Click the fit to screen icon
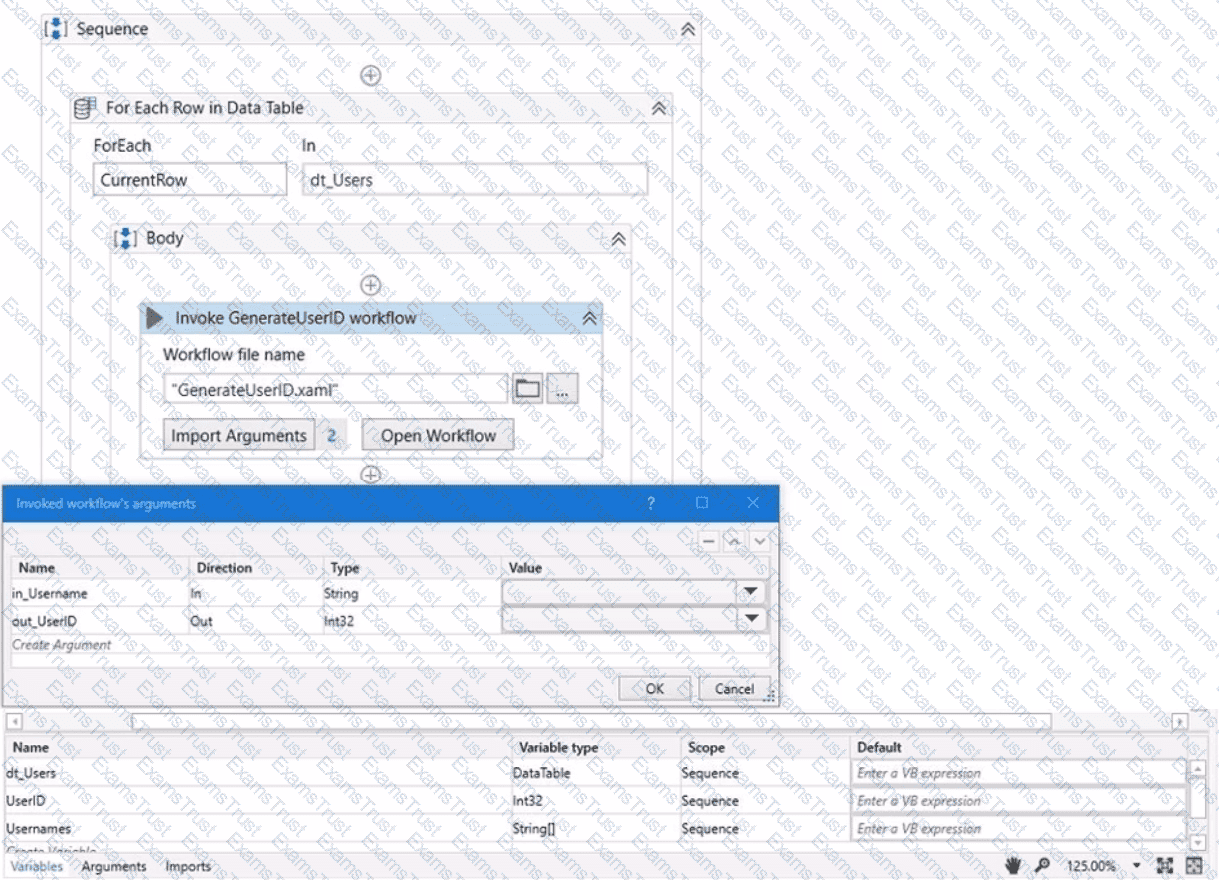The image size is (1219, 880). [x=1166, y=866]
